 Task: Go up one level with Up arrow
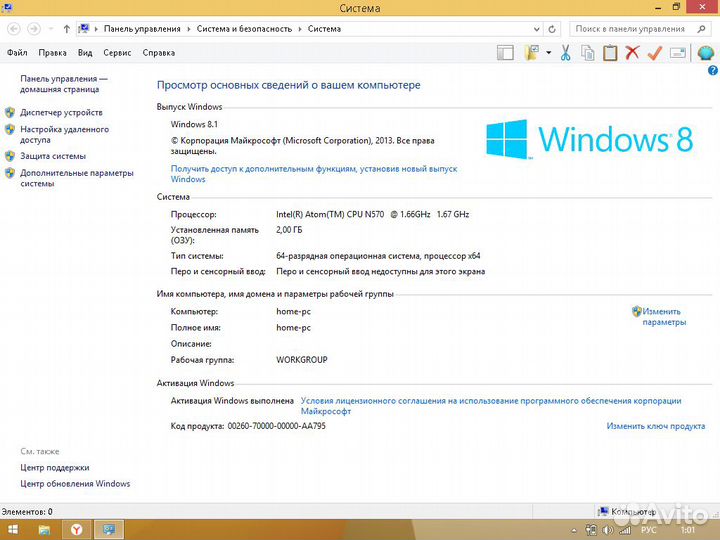(x=67, y=29)
